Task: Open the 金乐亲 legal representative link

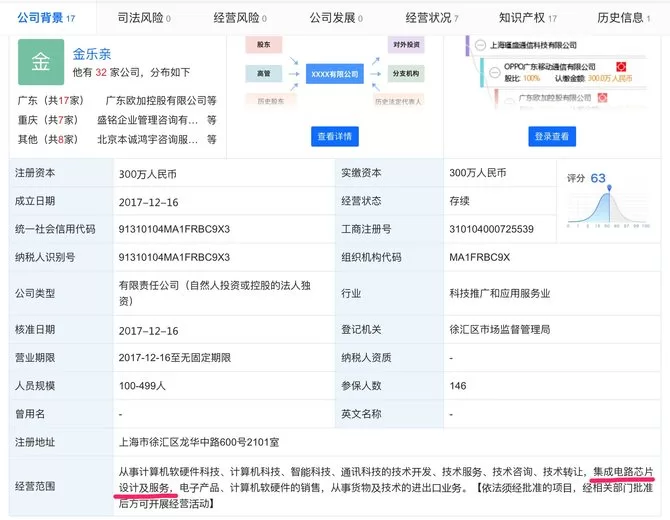Action: pyautogui.click(x=91, y=54)
